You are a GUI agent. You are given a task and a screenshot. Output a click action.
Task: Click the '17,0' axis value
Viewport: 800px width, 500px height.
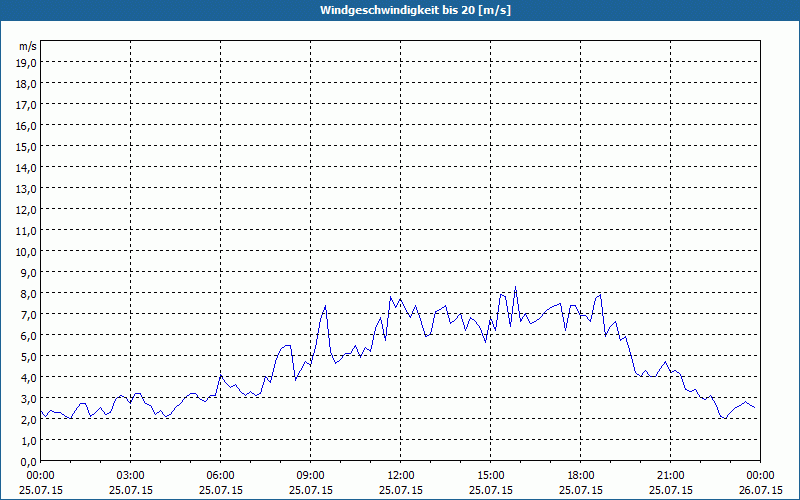[x=28, y=105]
